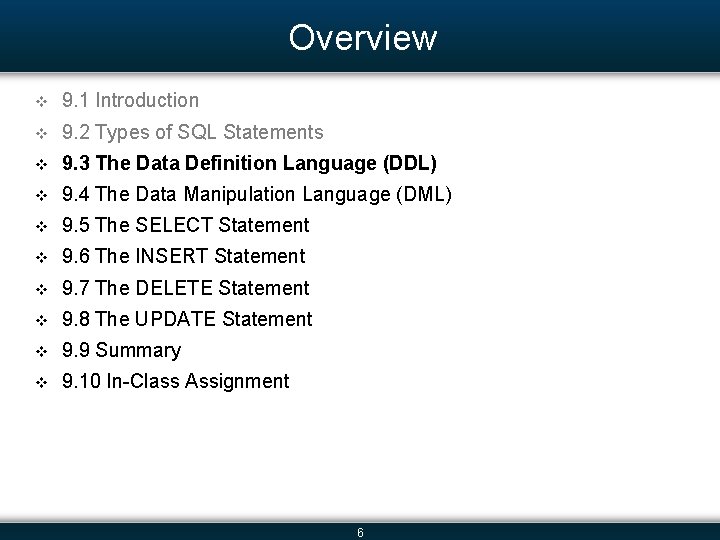
Task: Click the bullet icon beside 9.1 Introduction
Action: click(x=41, y=101)
